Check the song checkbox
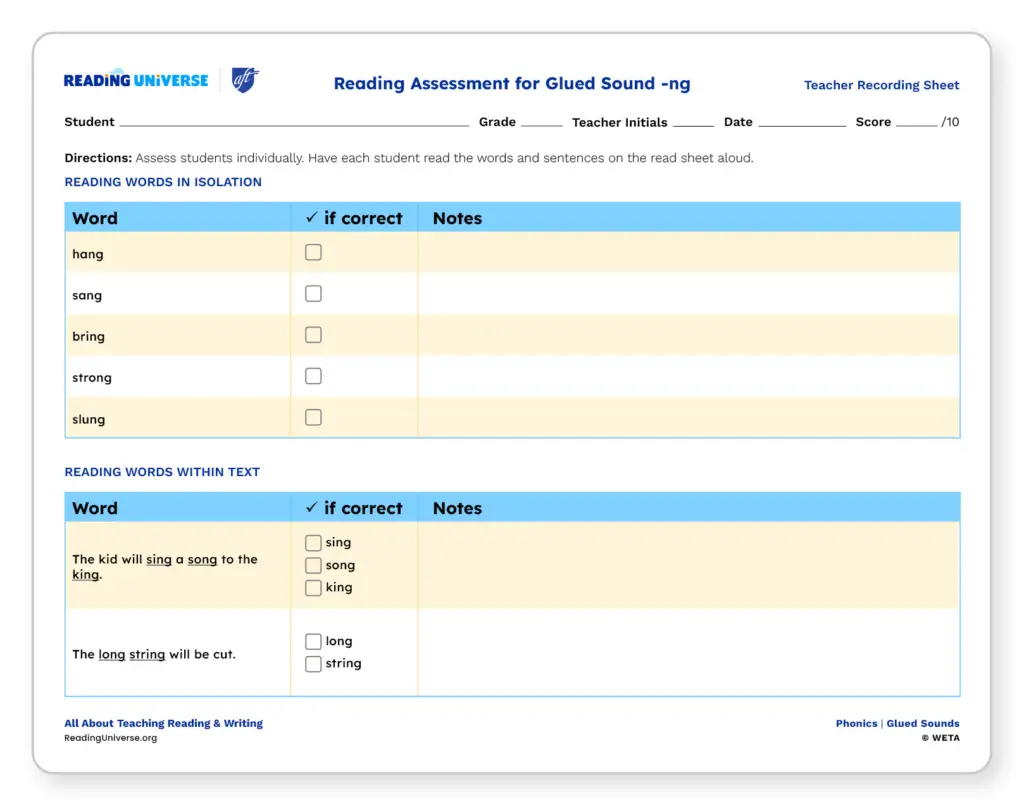The width and height of the screenshot is (1024, 806). (313, 566)
